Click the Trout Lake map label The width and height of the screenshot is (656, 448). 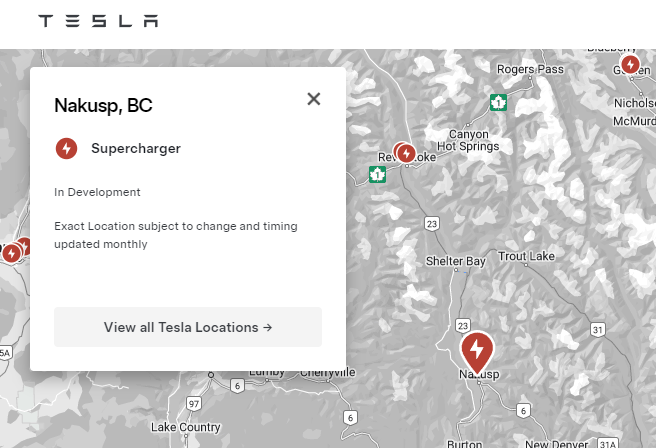click(526, 257)
